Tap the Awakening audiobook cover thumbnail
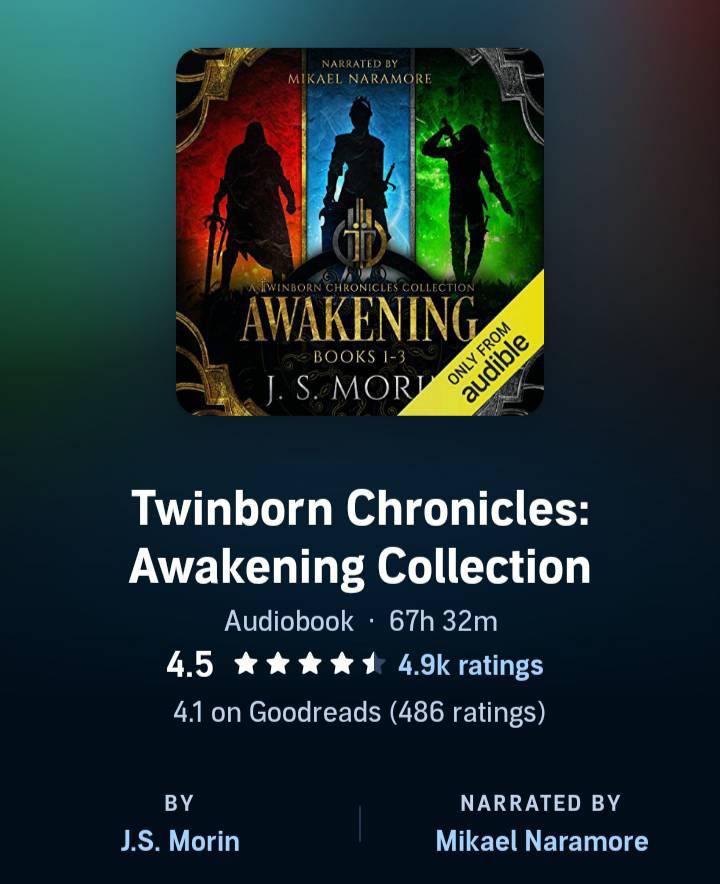The height and width of the screenshot is (884, 720). (360, 232)
